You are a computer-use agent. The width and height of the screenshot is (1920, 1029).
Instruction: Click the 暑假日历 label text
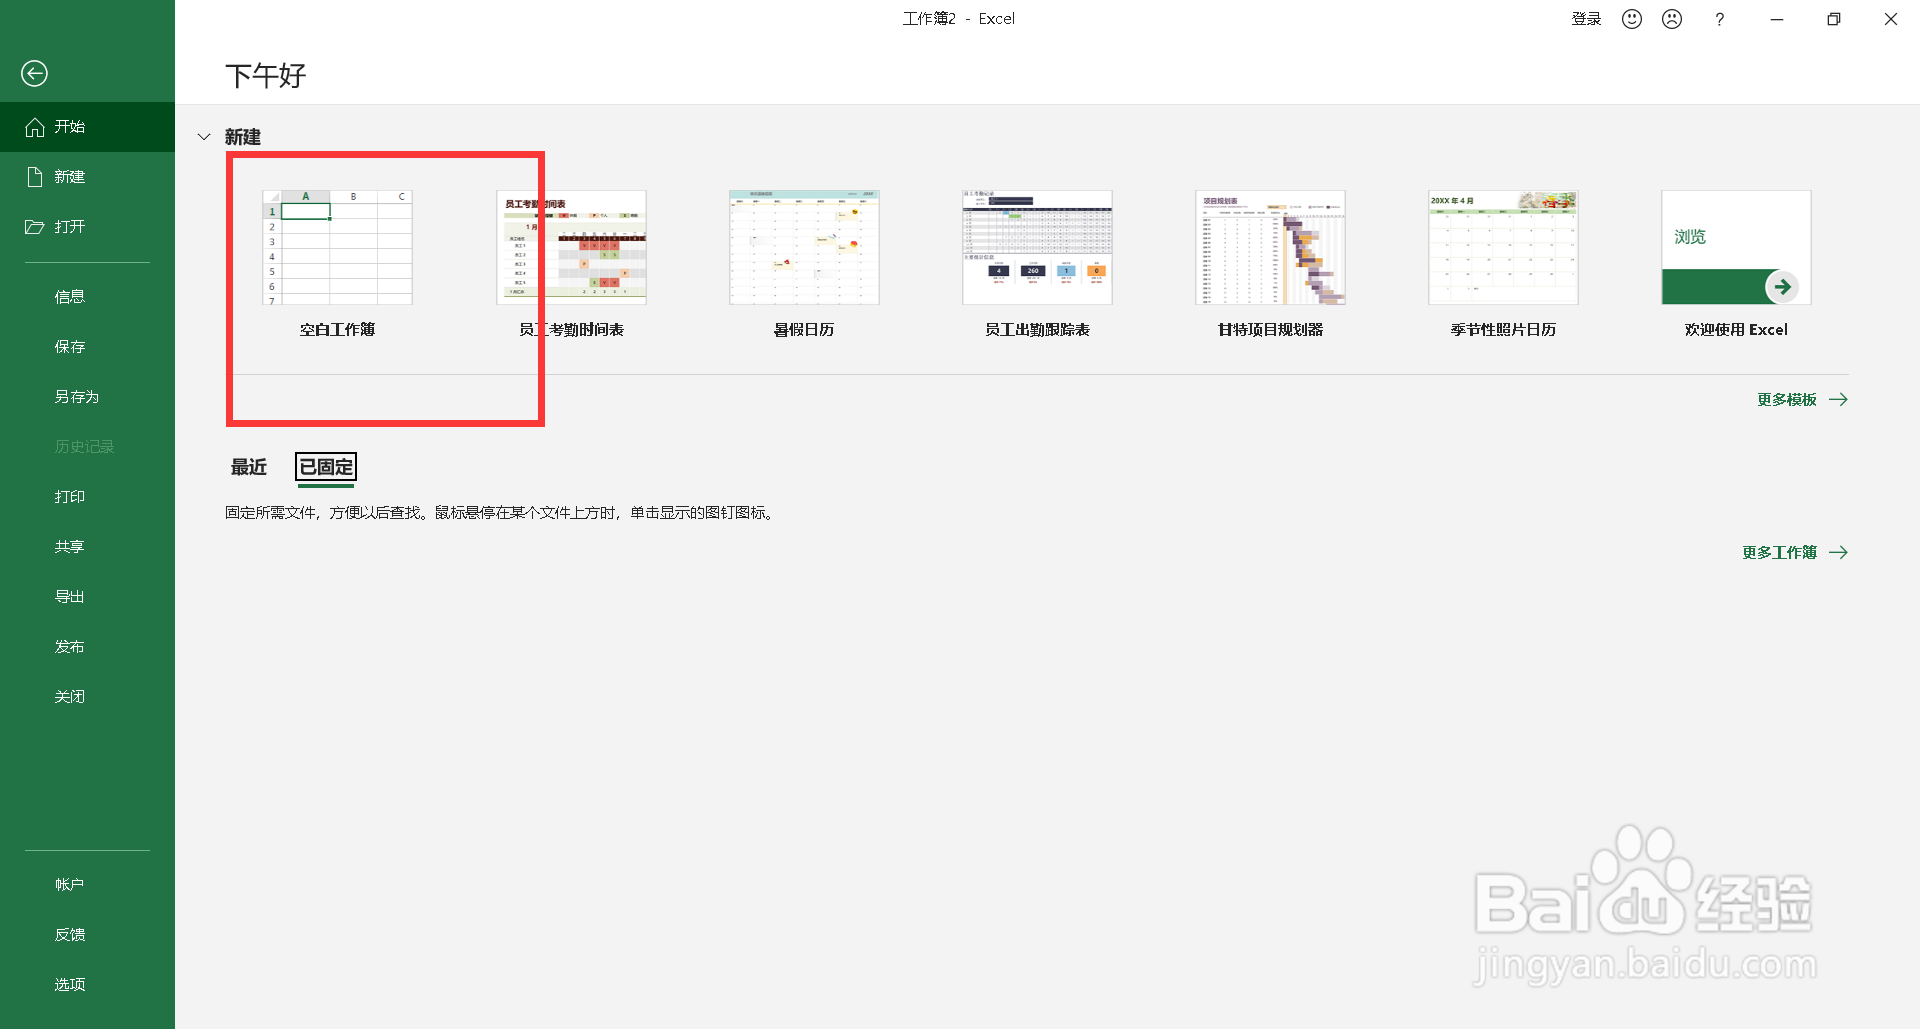point(804,330)
